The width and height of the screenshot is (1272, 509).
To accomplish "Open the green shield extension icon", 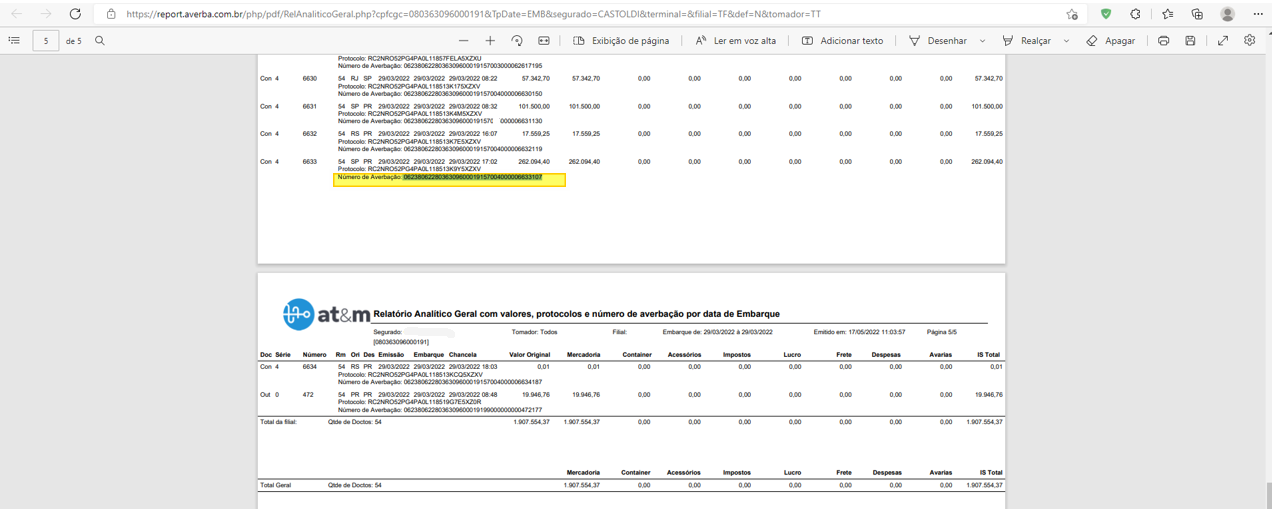I will (x=1105, y=14).
